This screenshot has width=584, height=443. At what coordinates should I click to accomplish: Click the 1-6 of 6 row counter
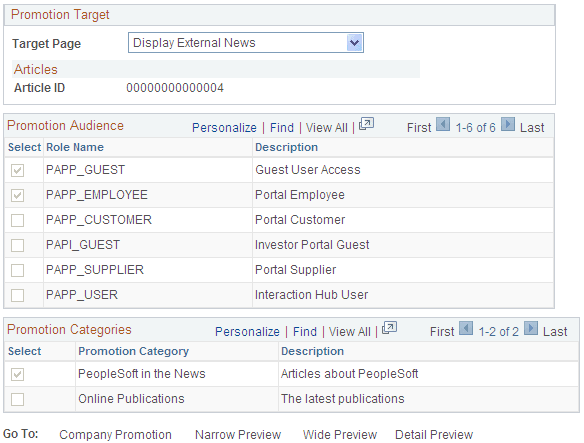[476, 128]
